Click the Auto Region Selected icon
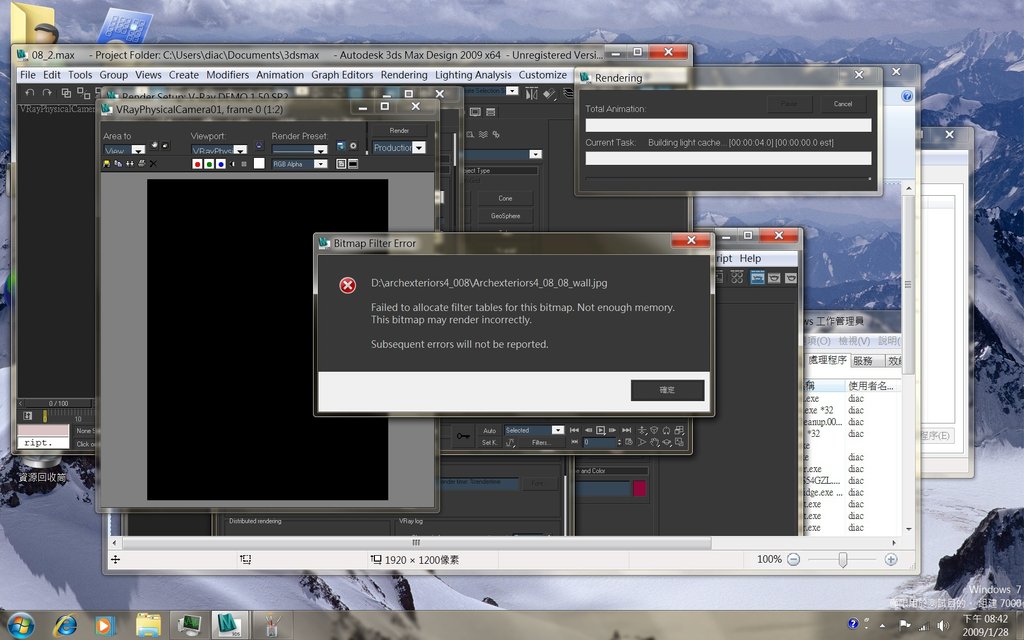The width and height of the screenshot is (1024, 640). [165, 145]
